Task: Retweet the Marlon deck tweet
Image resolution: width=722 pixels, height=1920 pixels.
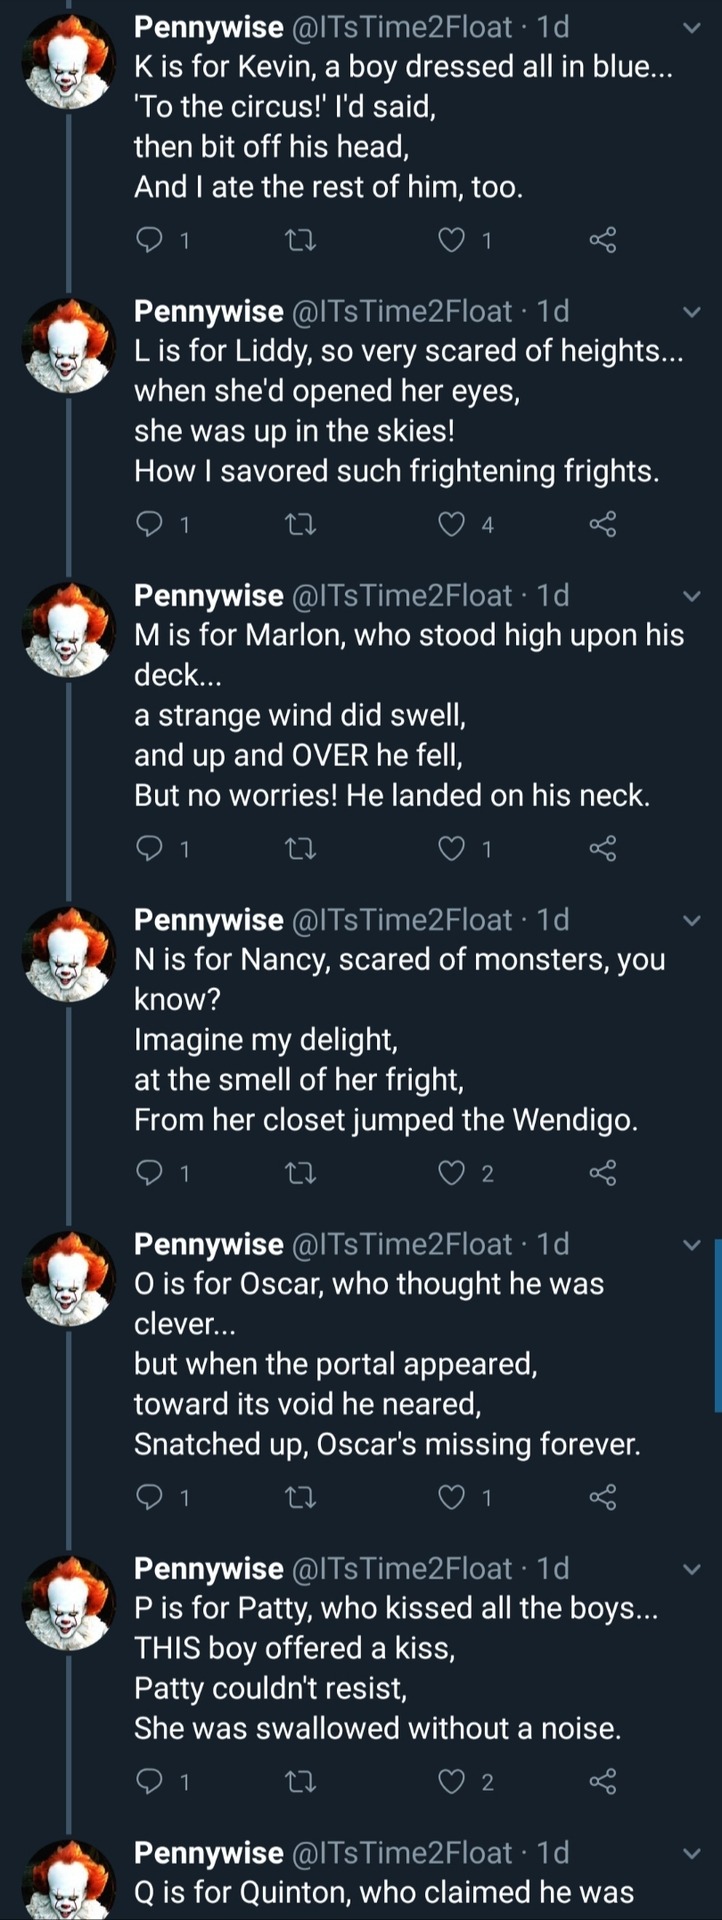Action: 301,849
